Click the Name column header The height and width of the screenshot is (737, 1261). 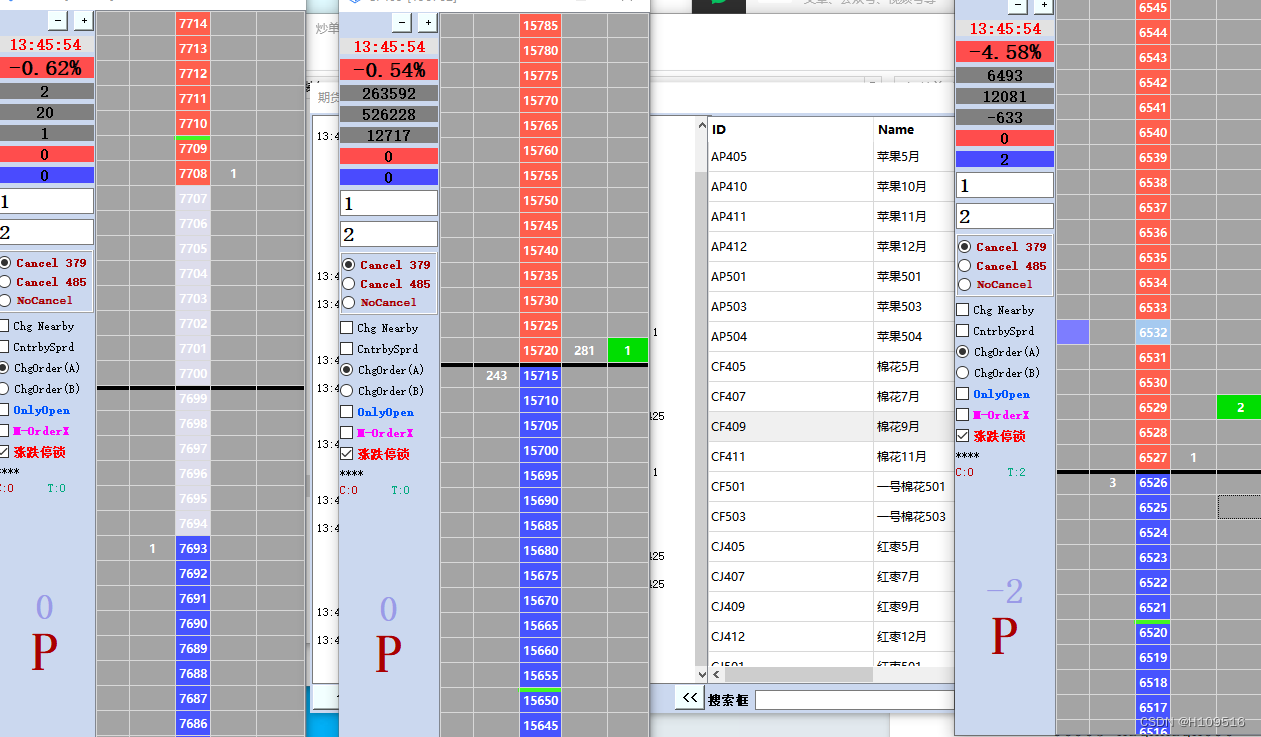click(896, 129)
